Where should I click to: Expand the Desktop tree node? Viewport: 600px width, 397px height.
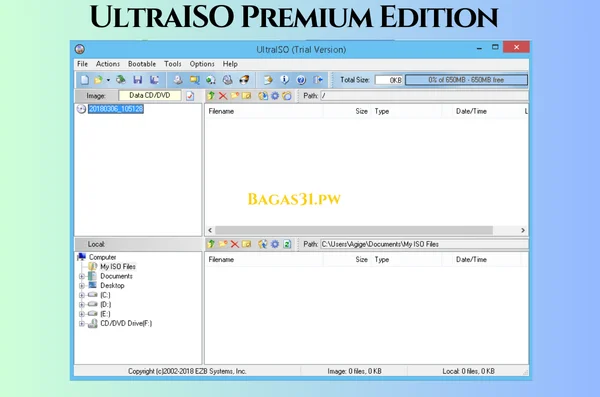click(82, 286)
